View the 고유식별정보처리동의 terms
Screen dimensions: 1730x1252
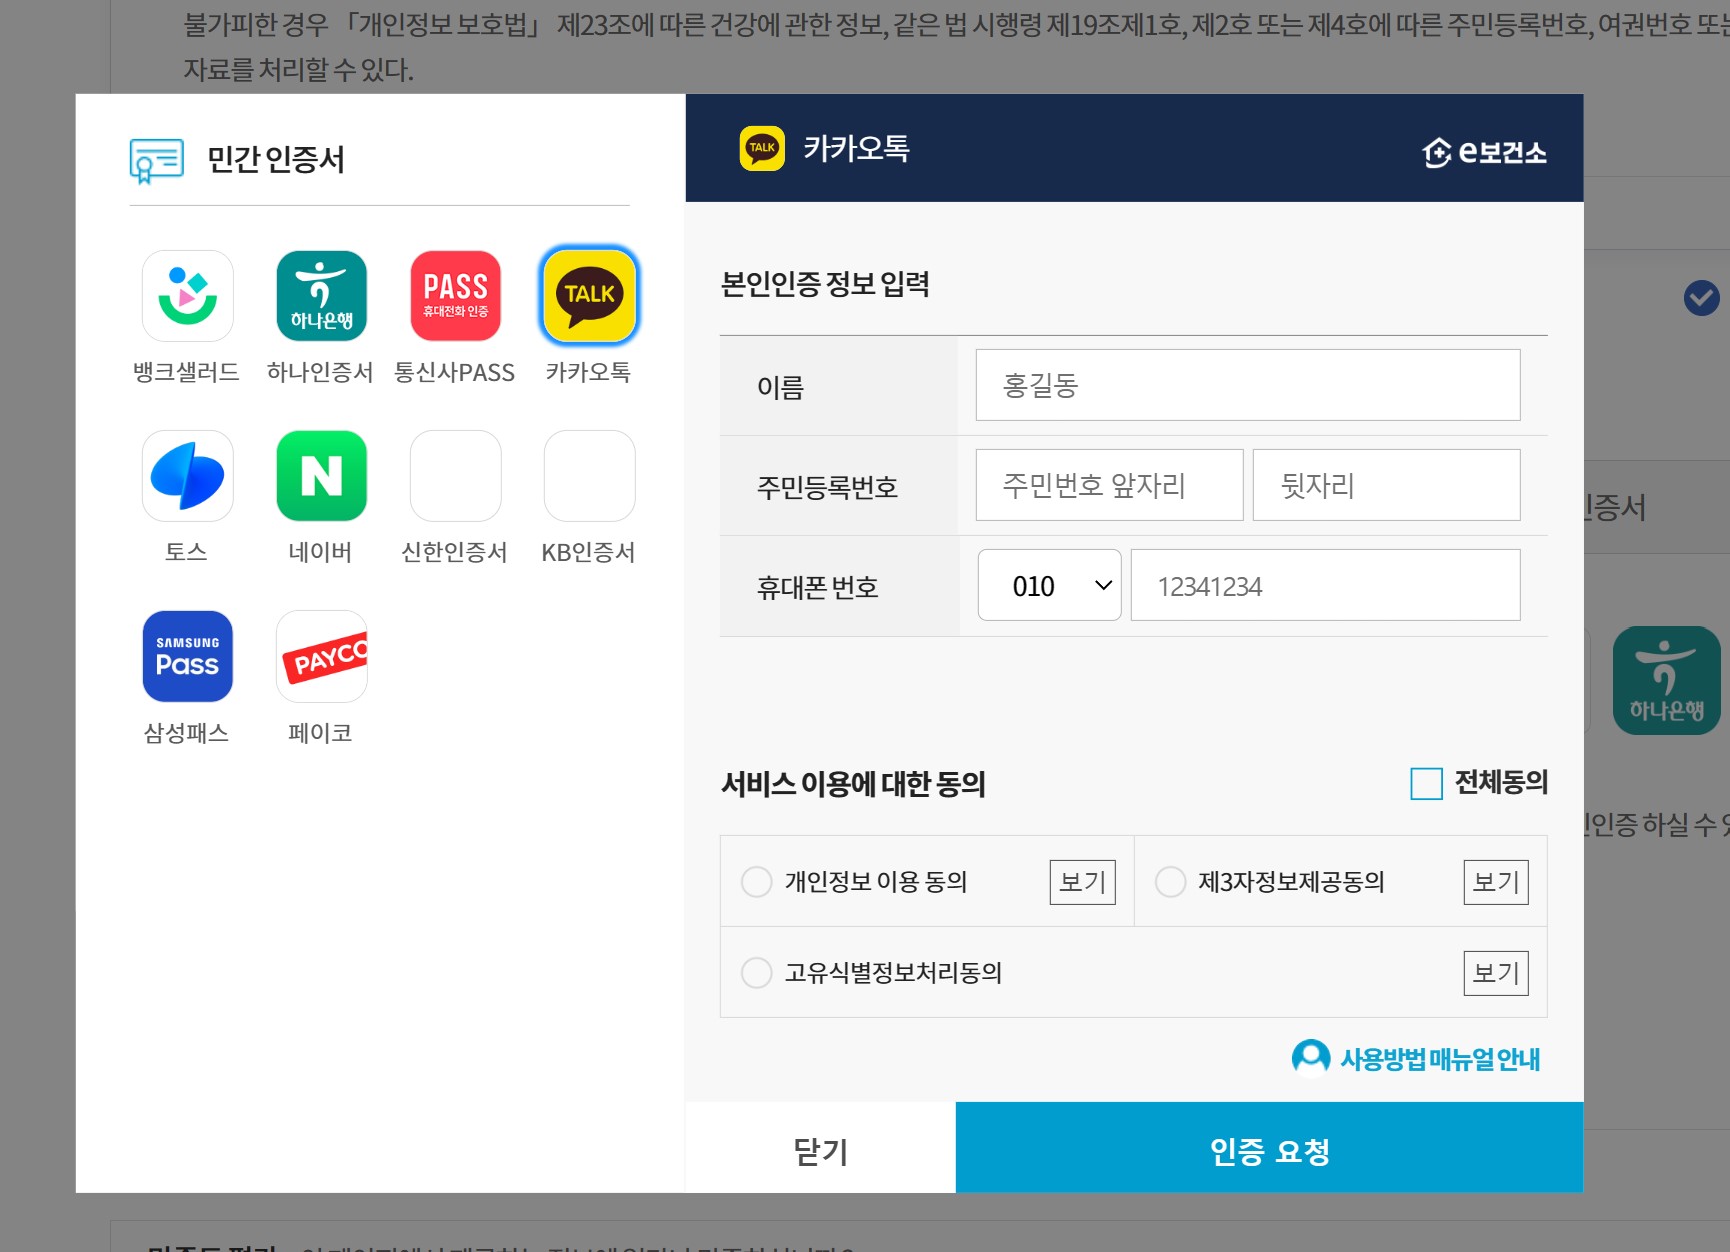[1496, 973]
